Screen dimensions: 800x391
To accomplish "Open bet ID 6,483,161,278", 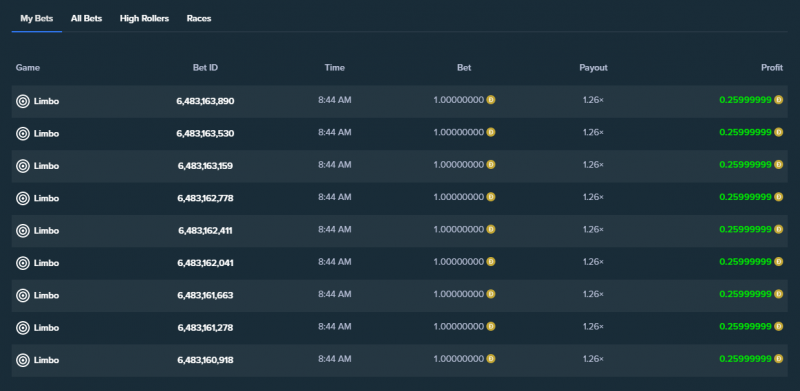I will tap(206, 328).
